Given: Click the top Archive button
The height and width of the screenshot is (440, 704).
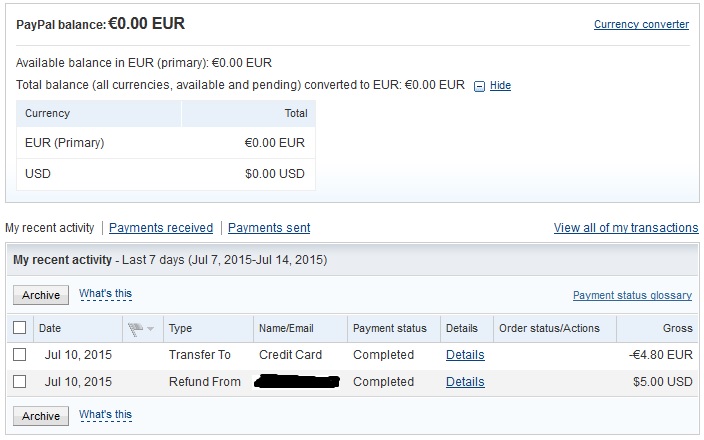Looking at the screenshot, I should pos(41,295).
